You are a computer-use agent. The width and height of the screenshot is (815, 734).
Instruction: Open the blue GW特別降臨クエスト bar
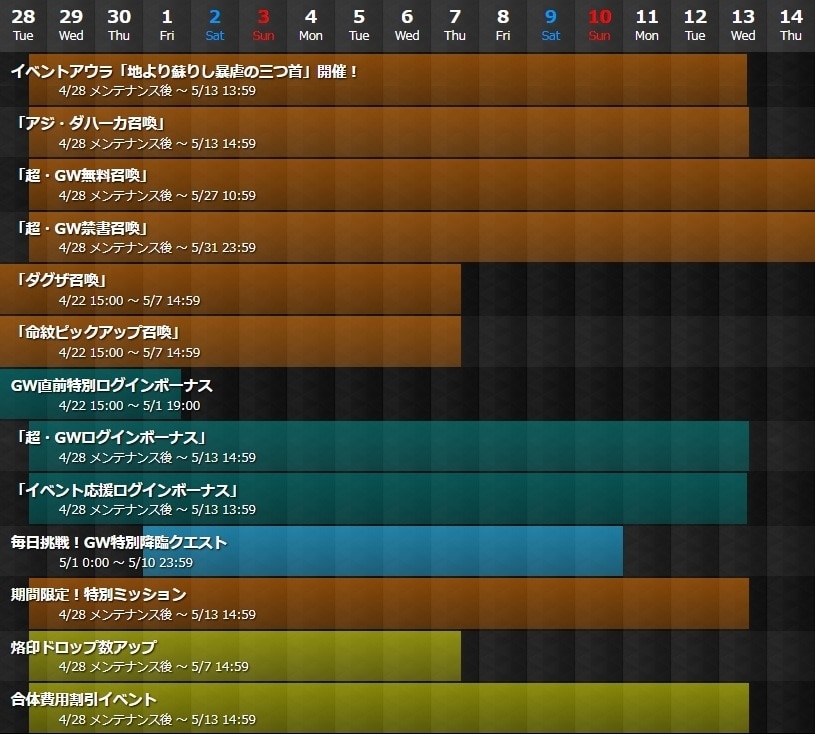click(x=383, y=551)
